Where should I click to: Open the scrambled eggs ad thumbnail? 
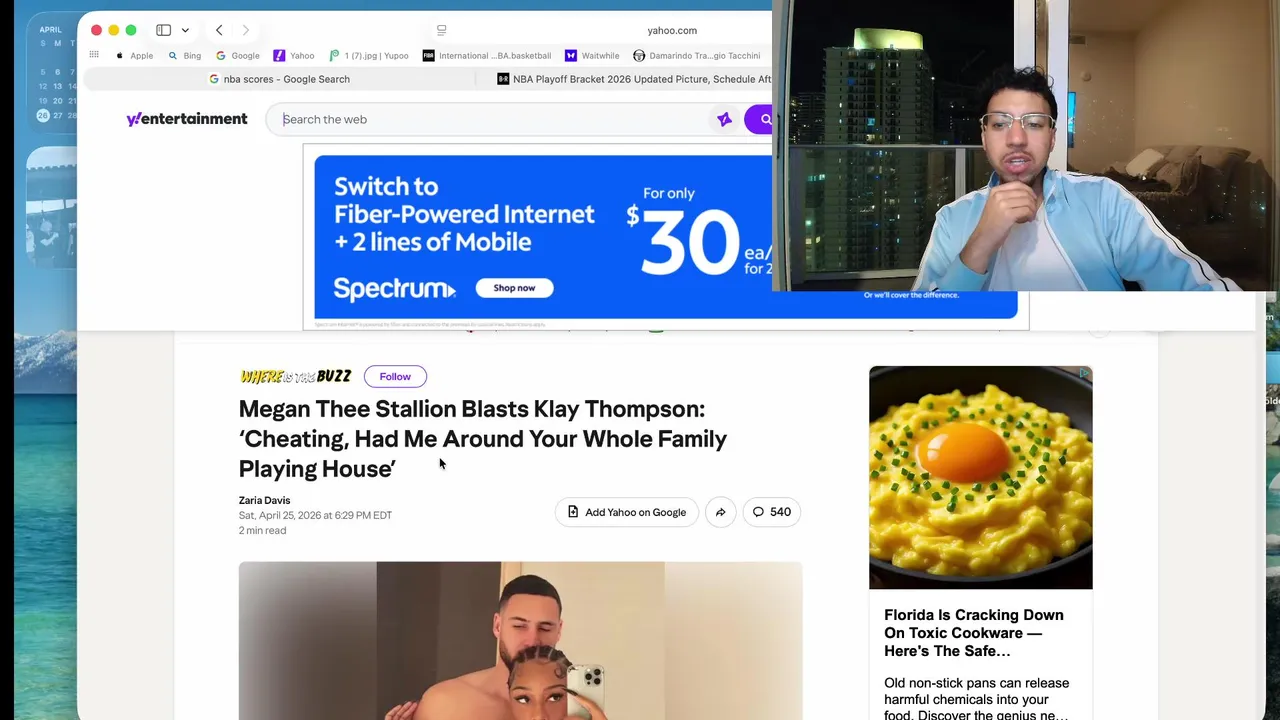tap(981, 478)
